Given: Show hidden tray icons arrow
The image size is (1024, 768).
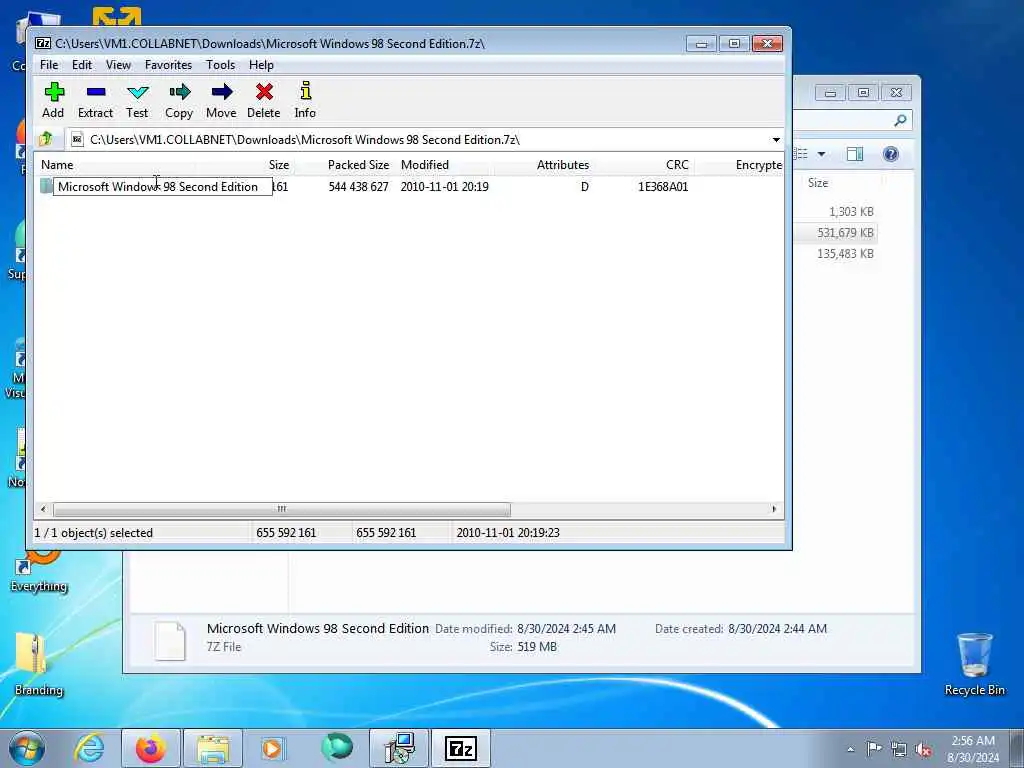Looking at the screenshot, I should tap(850, 749).
